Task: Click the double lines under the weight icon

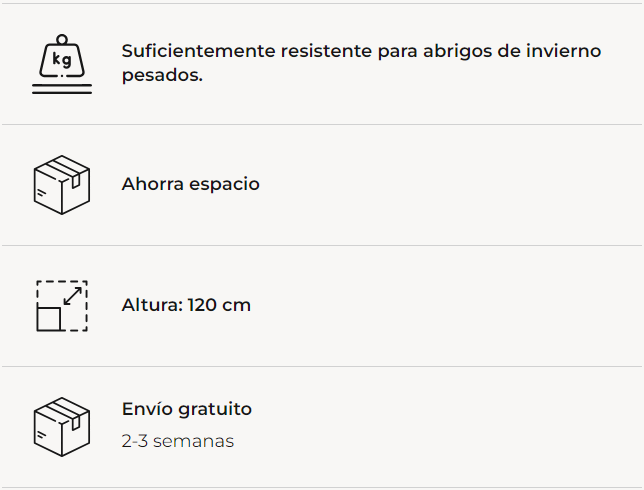Action: [61, 90]
